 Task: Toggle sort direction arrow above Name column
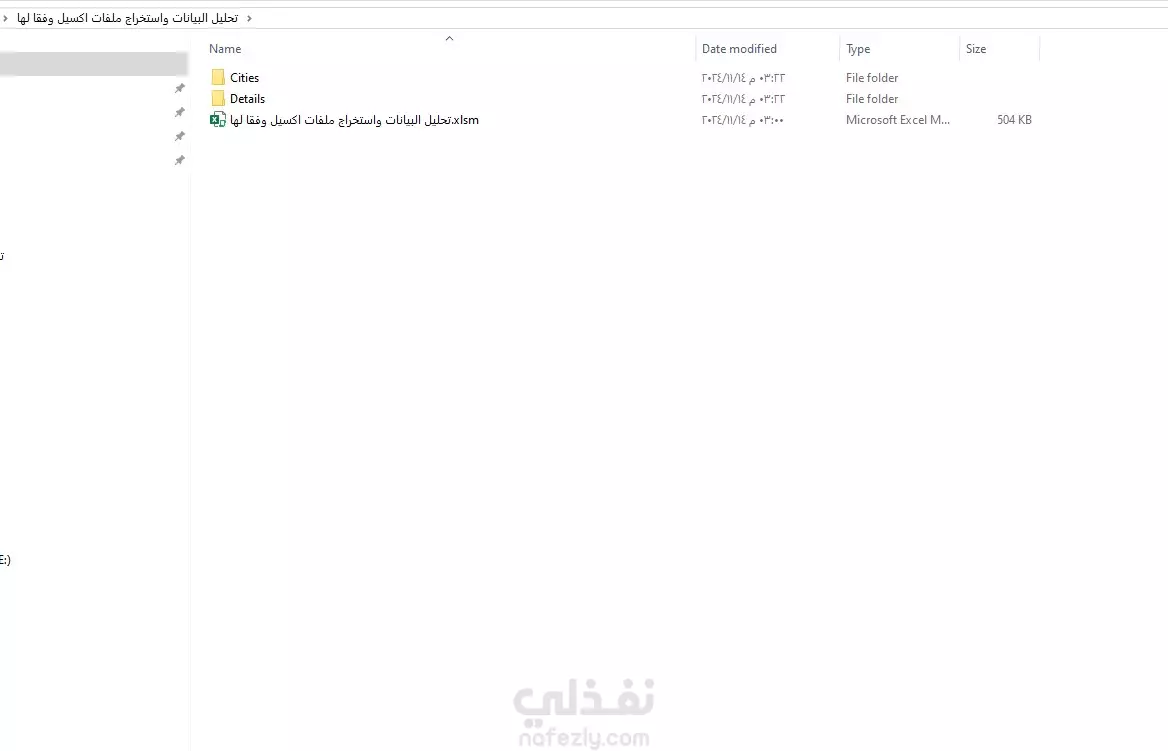[x=449, y=38]
